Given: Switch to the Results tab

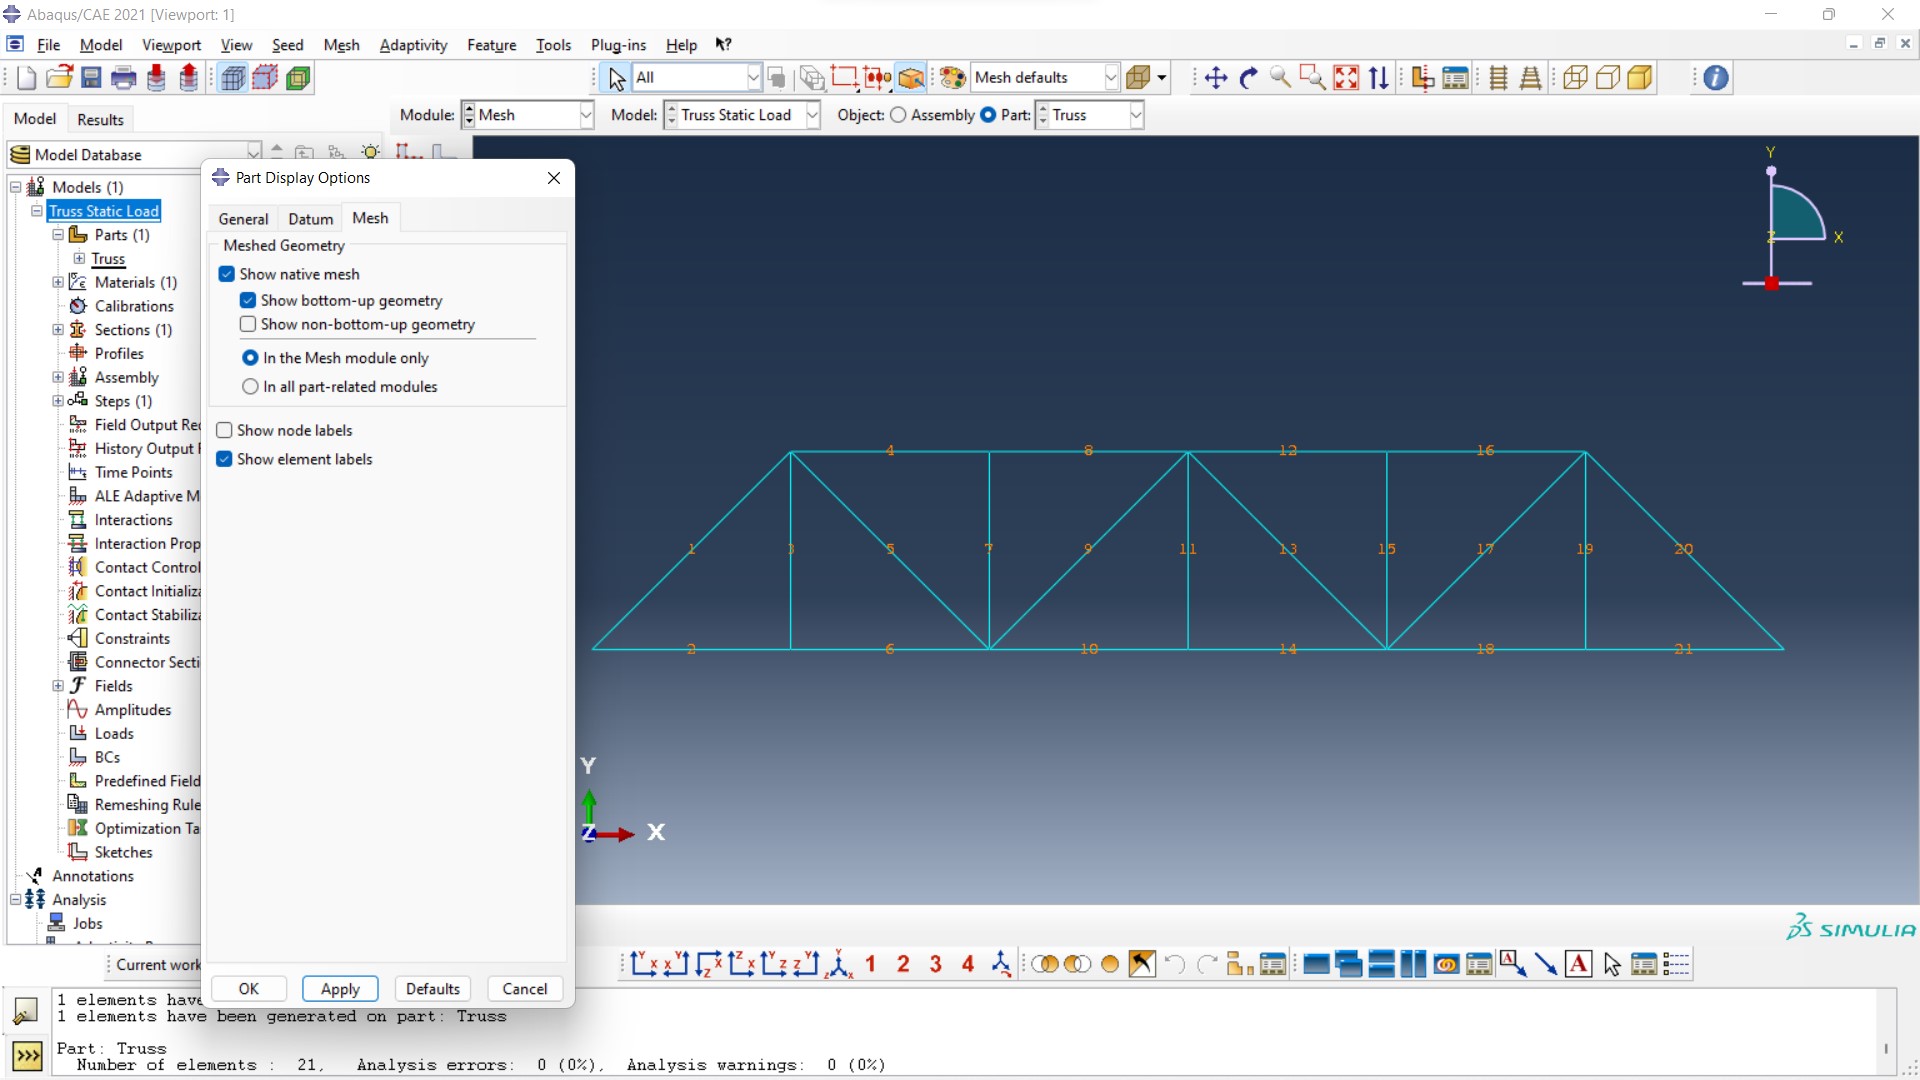Looking at the screenshot, I should (x=100, y=119).
